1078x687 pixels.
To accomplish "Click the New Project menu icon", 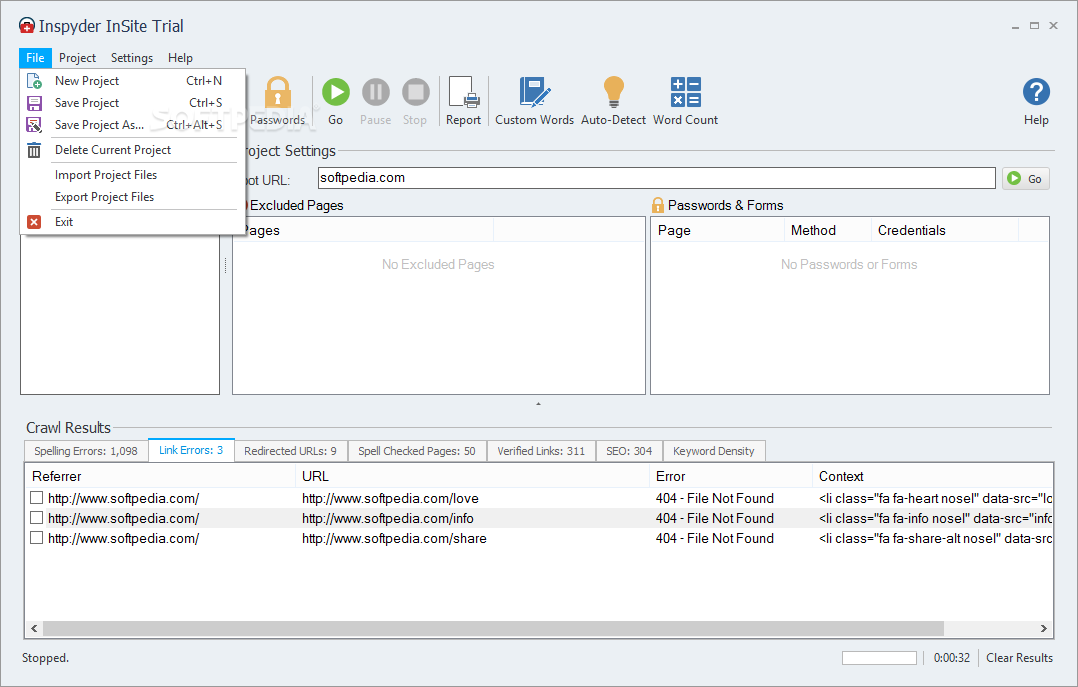I will coord(34,81).
